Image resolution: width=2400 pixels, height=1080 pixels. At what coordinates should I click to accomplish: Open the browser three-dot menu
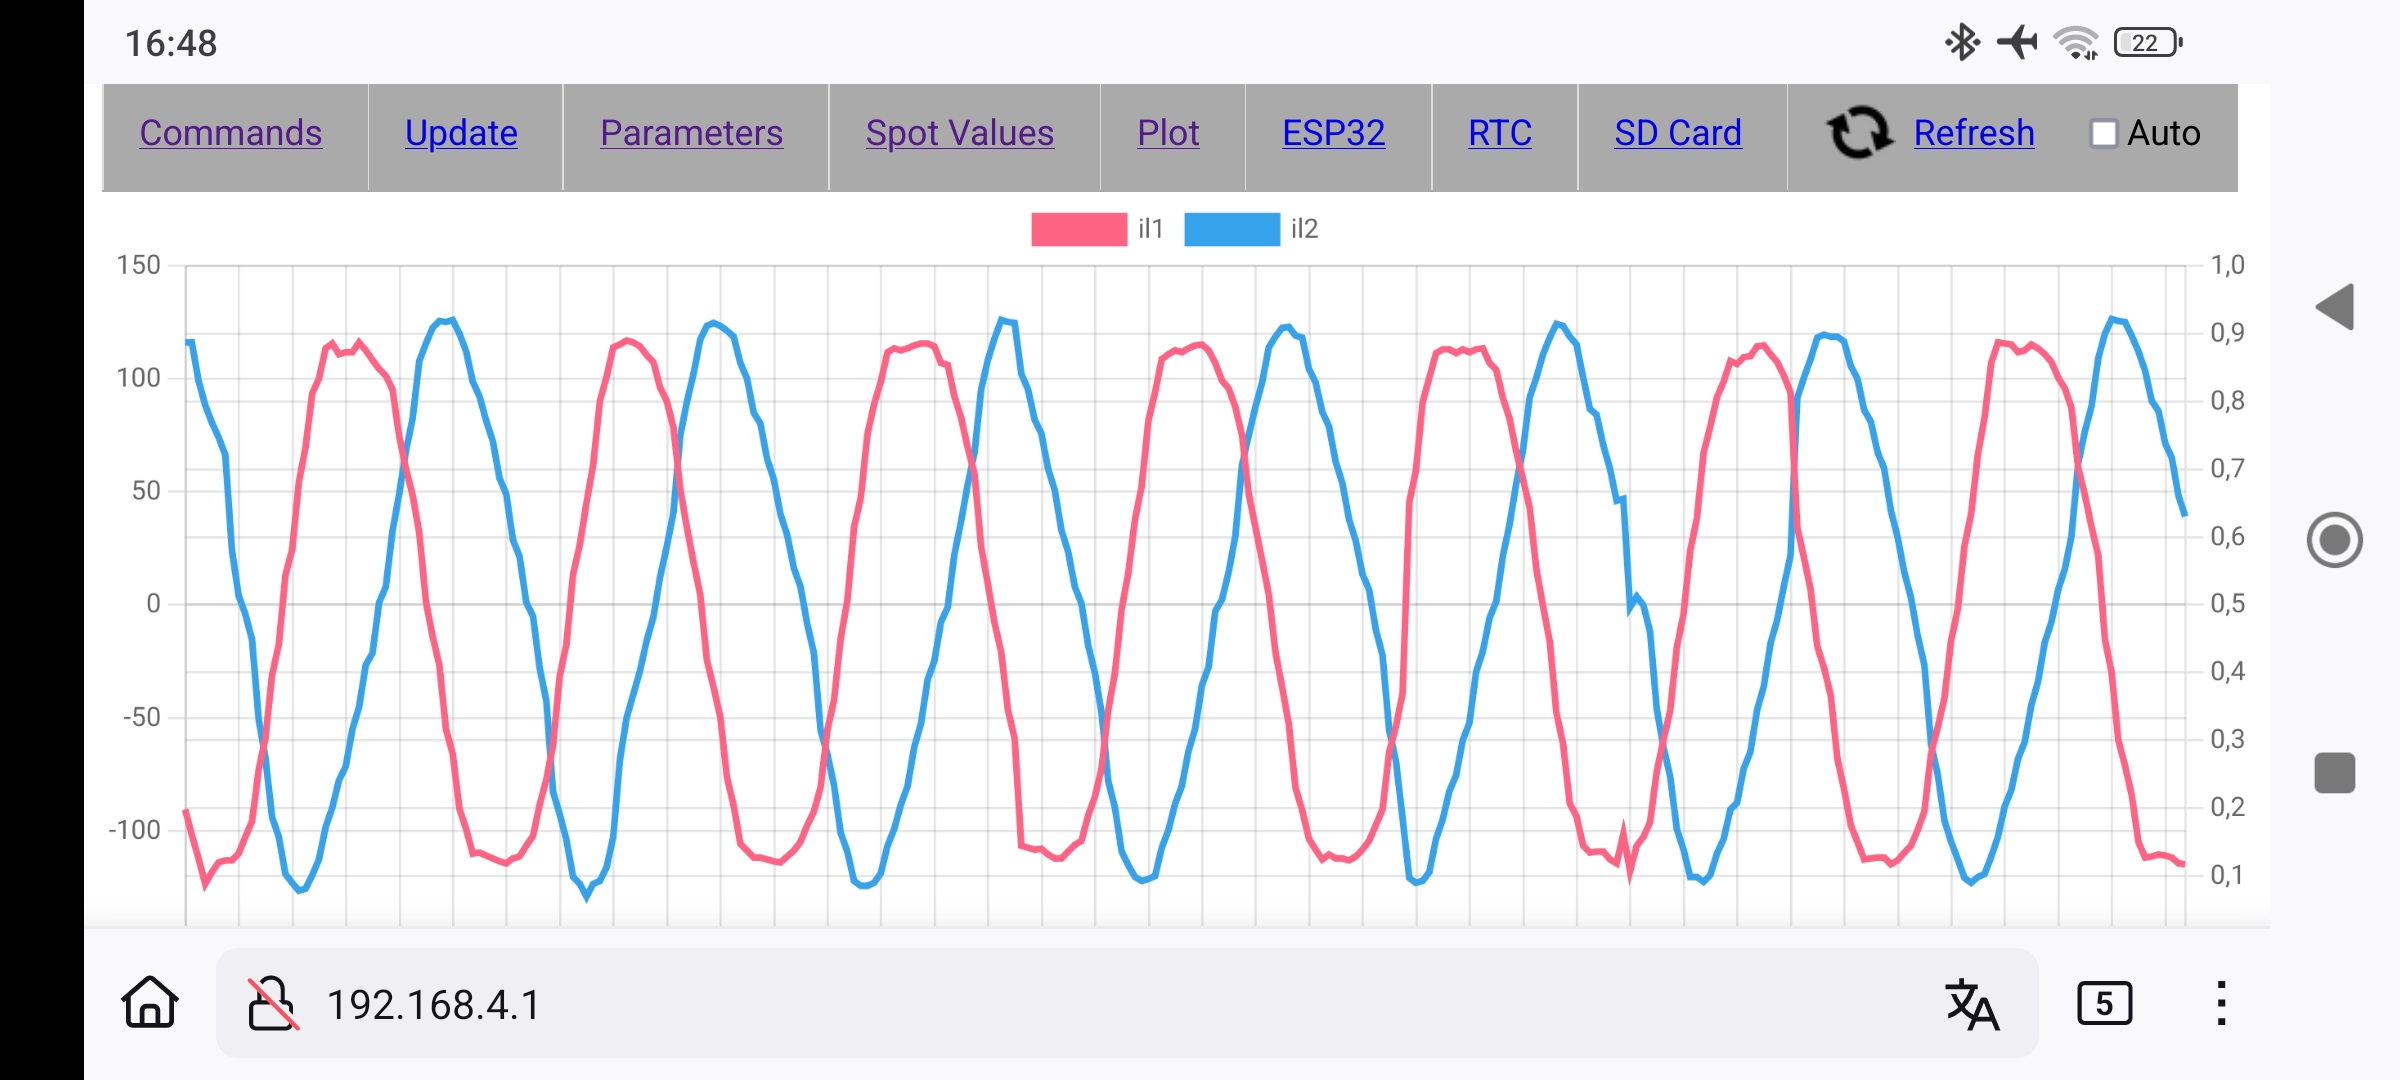tap(2221, 1003)
